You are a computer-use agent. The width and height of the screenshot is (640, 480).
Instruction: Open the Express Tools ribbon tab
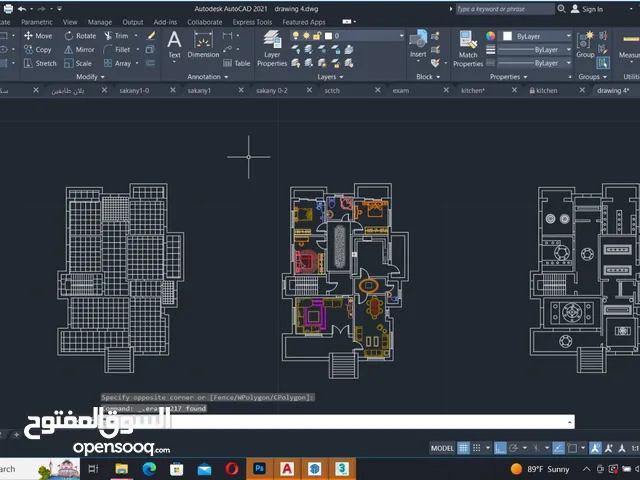(252, 22)
